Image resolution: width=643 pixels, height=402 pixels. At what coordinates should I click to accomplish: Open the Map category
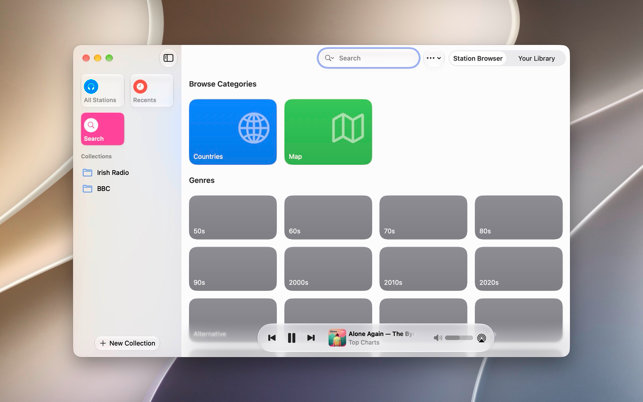[328, 132]
